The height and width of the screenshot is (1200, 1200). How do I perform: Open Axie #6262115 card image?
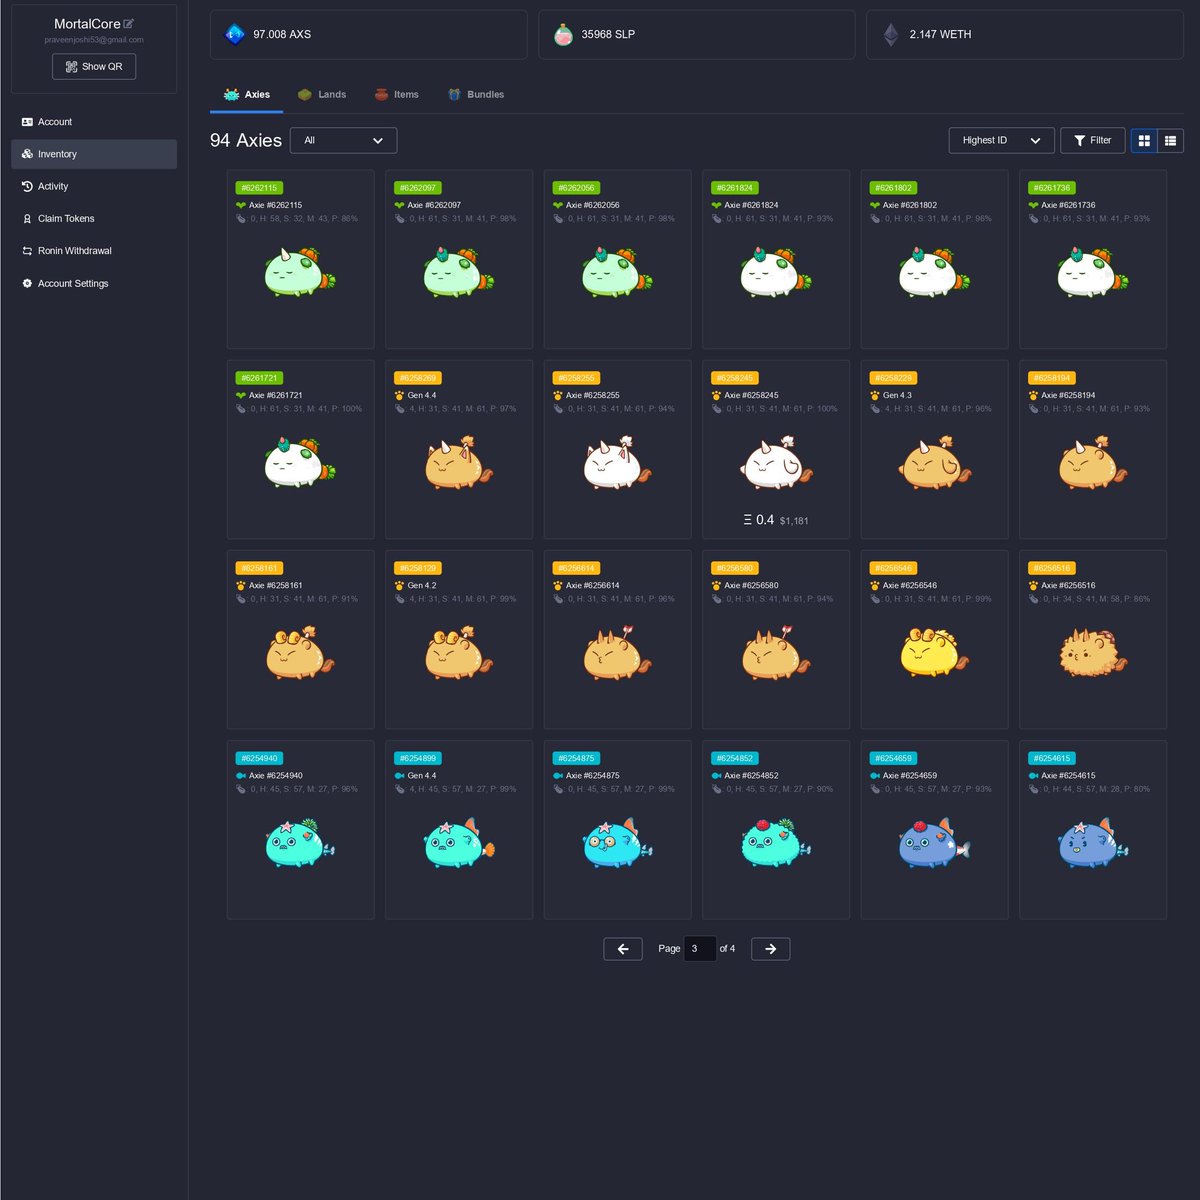pyautogui.click(x=300, y=271)
